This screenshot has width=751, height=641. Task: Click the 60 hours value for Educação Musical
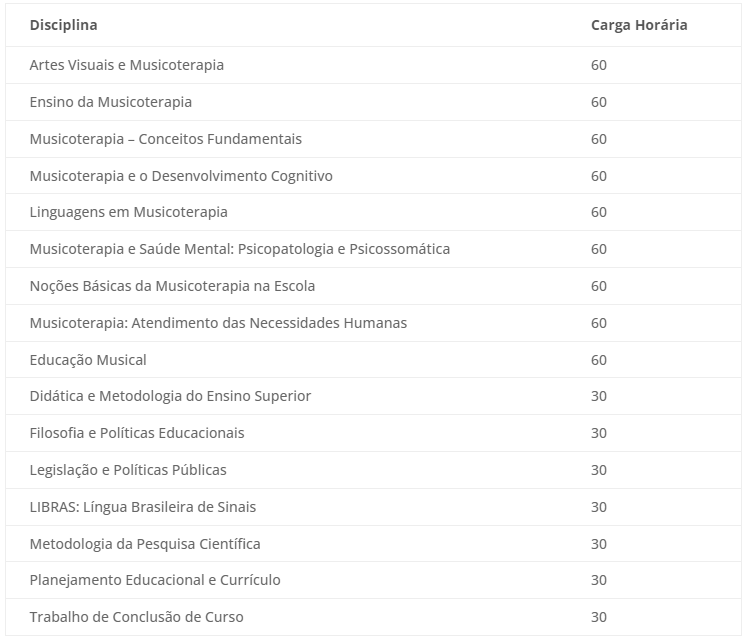point(599,360)
